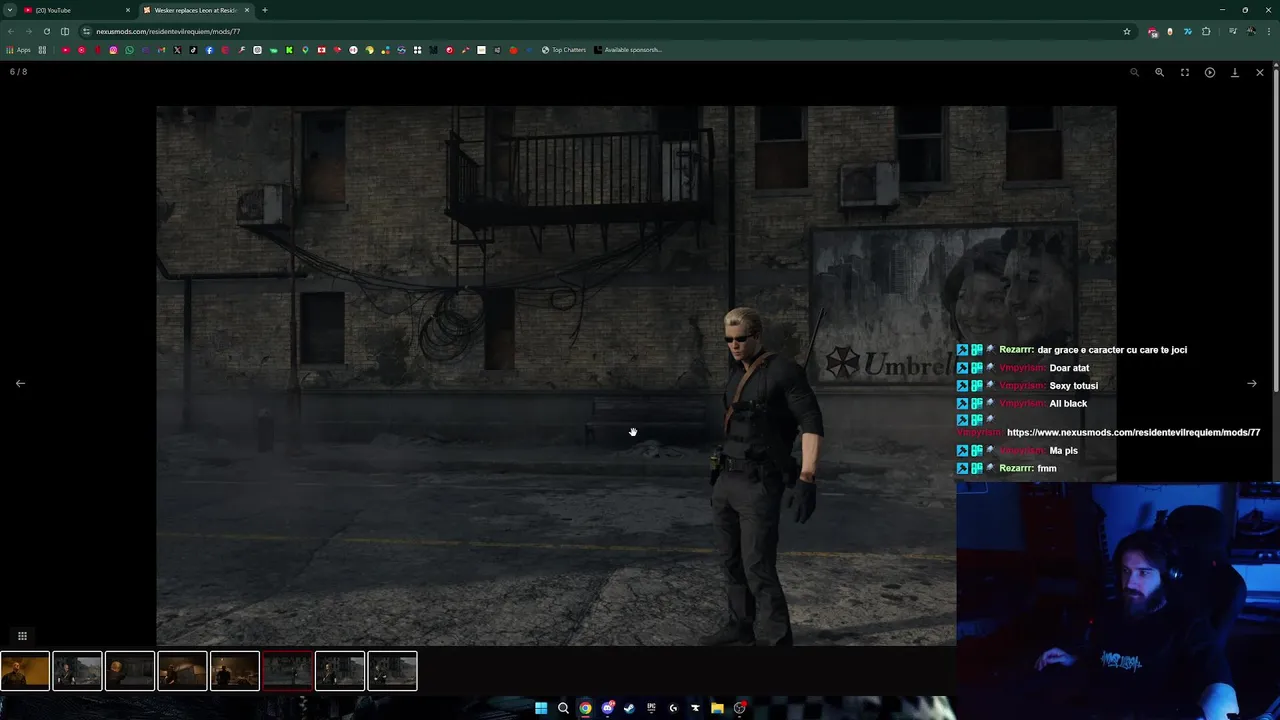Open the Chrome three-dot menu
Image resolution: width=1280 pixels, height=720 pixels.
coord(1269,31)
